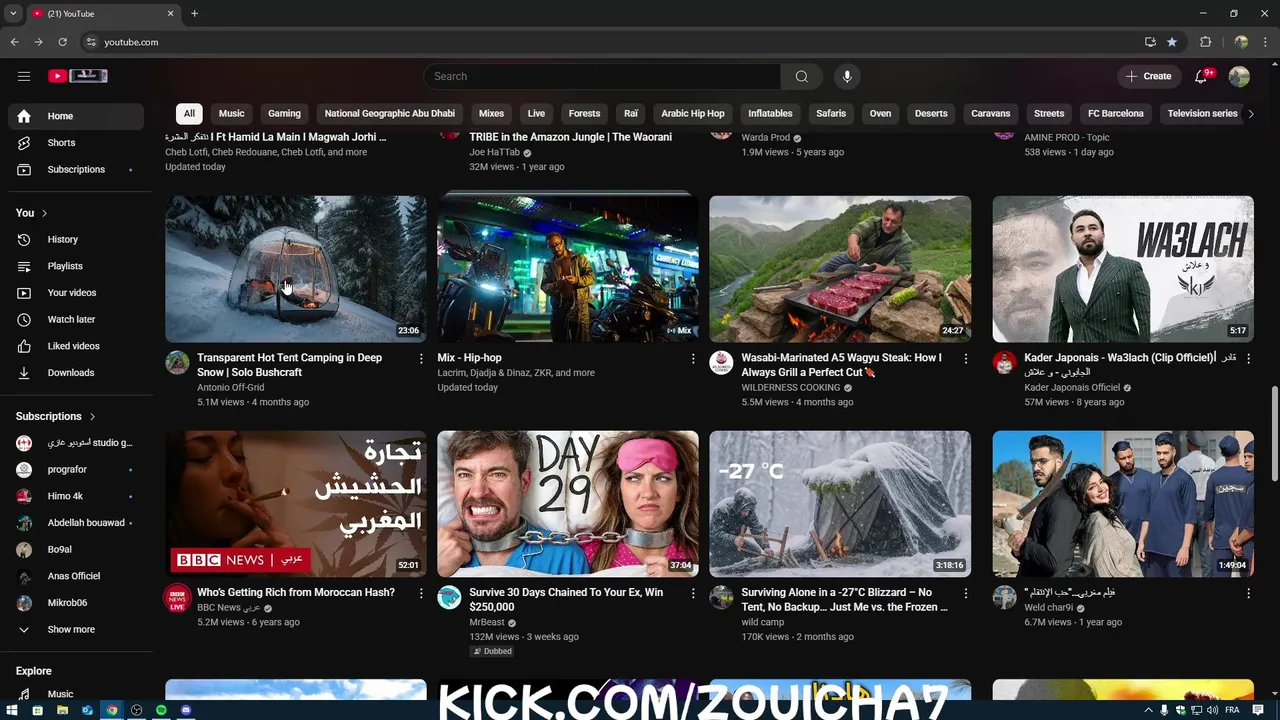The image size is (1280, 720).
Task: Start voice search with microphone
Action: (847, 76)
